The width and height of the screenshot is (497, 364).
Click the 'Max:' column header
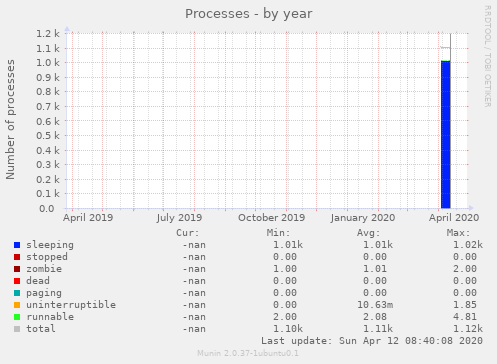(458, 233)
